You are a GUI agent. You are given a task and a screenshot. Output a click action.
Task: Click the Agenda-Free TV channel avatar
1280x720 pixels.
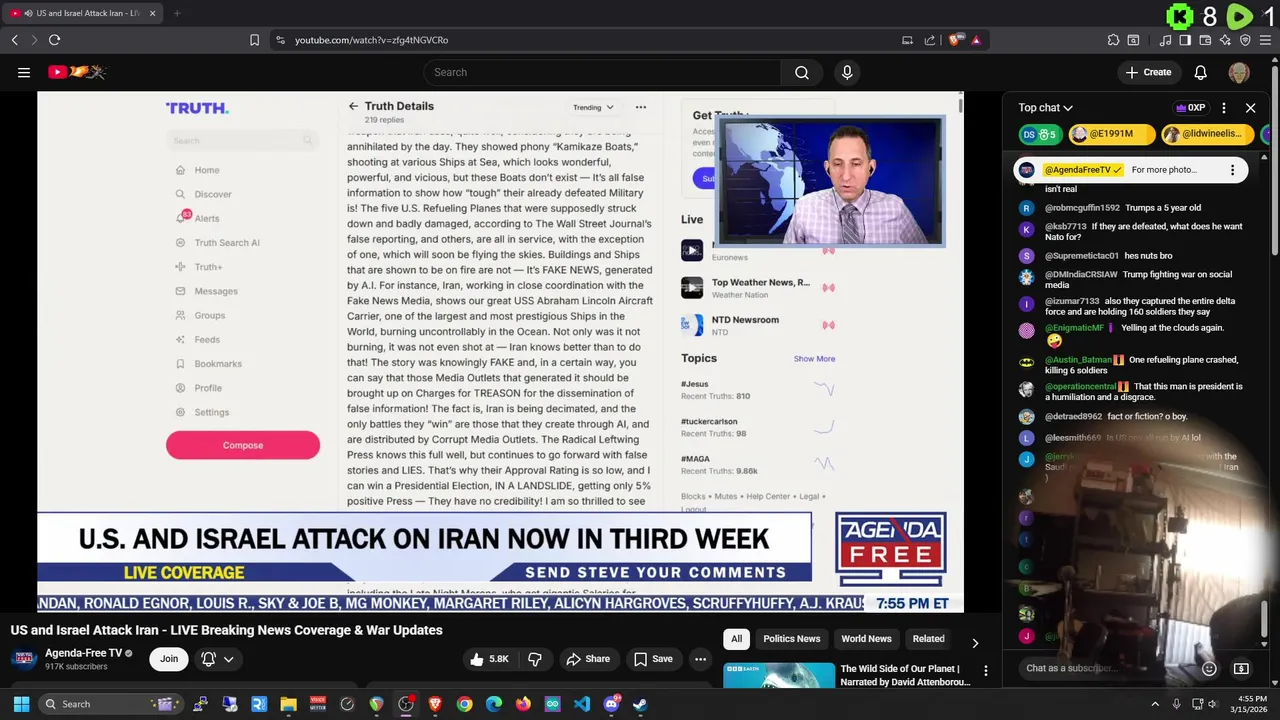click(24, 658)
